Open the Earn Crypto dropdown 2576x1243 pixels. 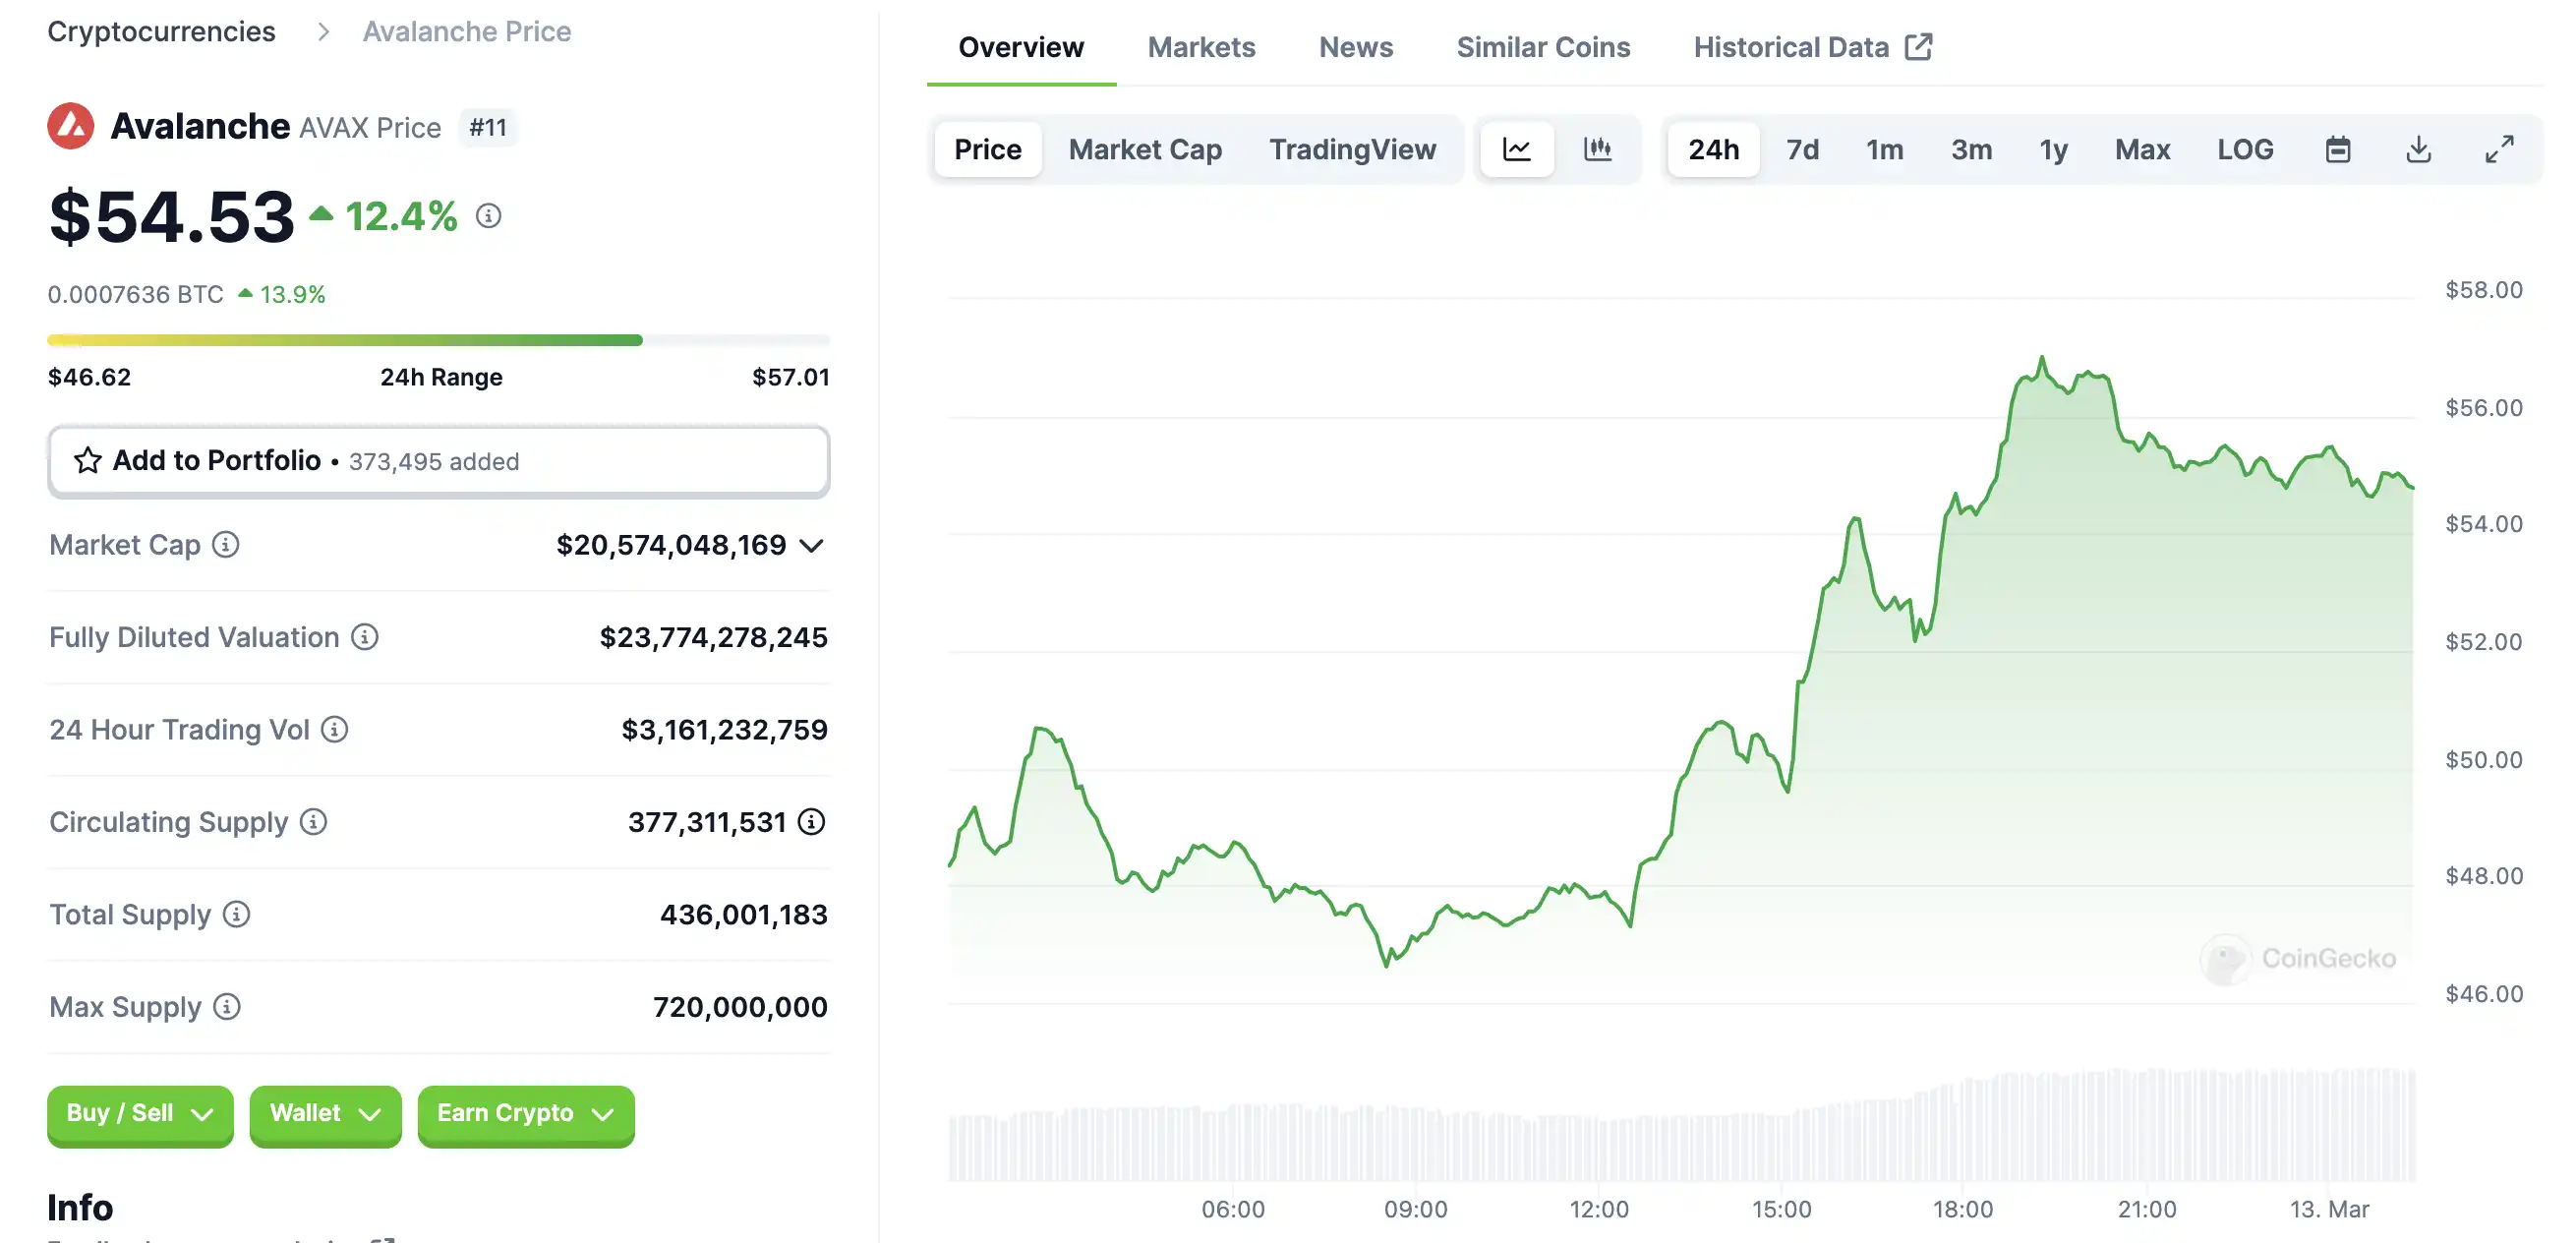(525, 1114)
